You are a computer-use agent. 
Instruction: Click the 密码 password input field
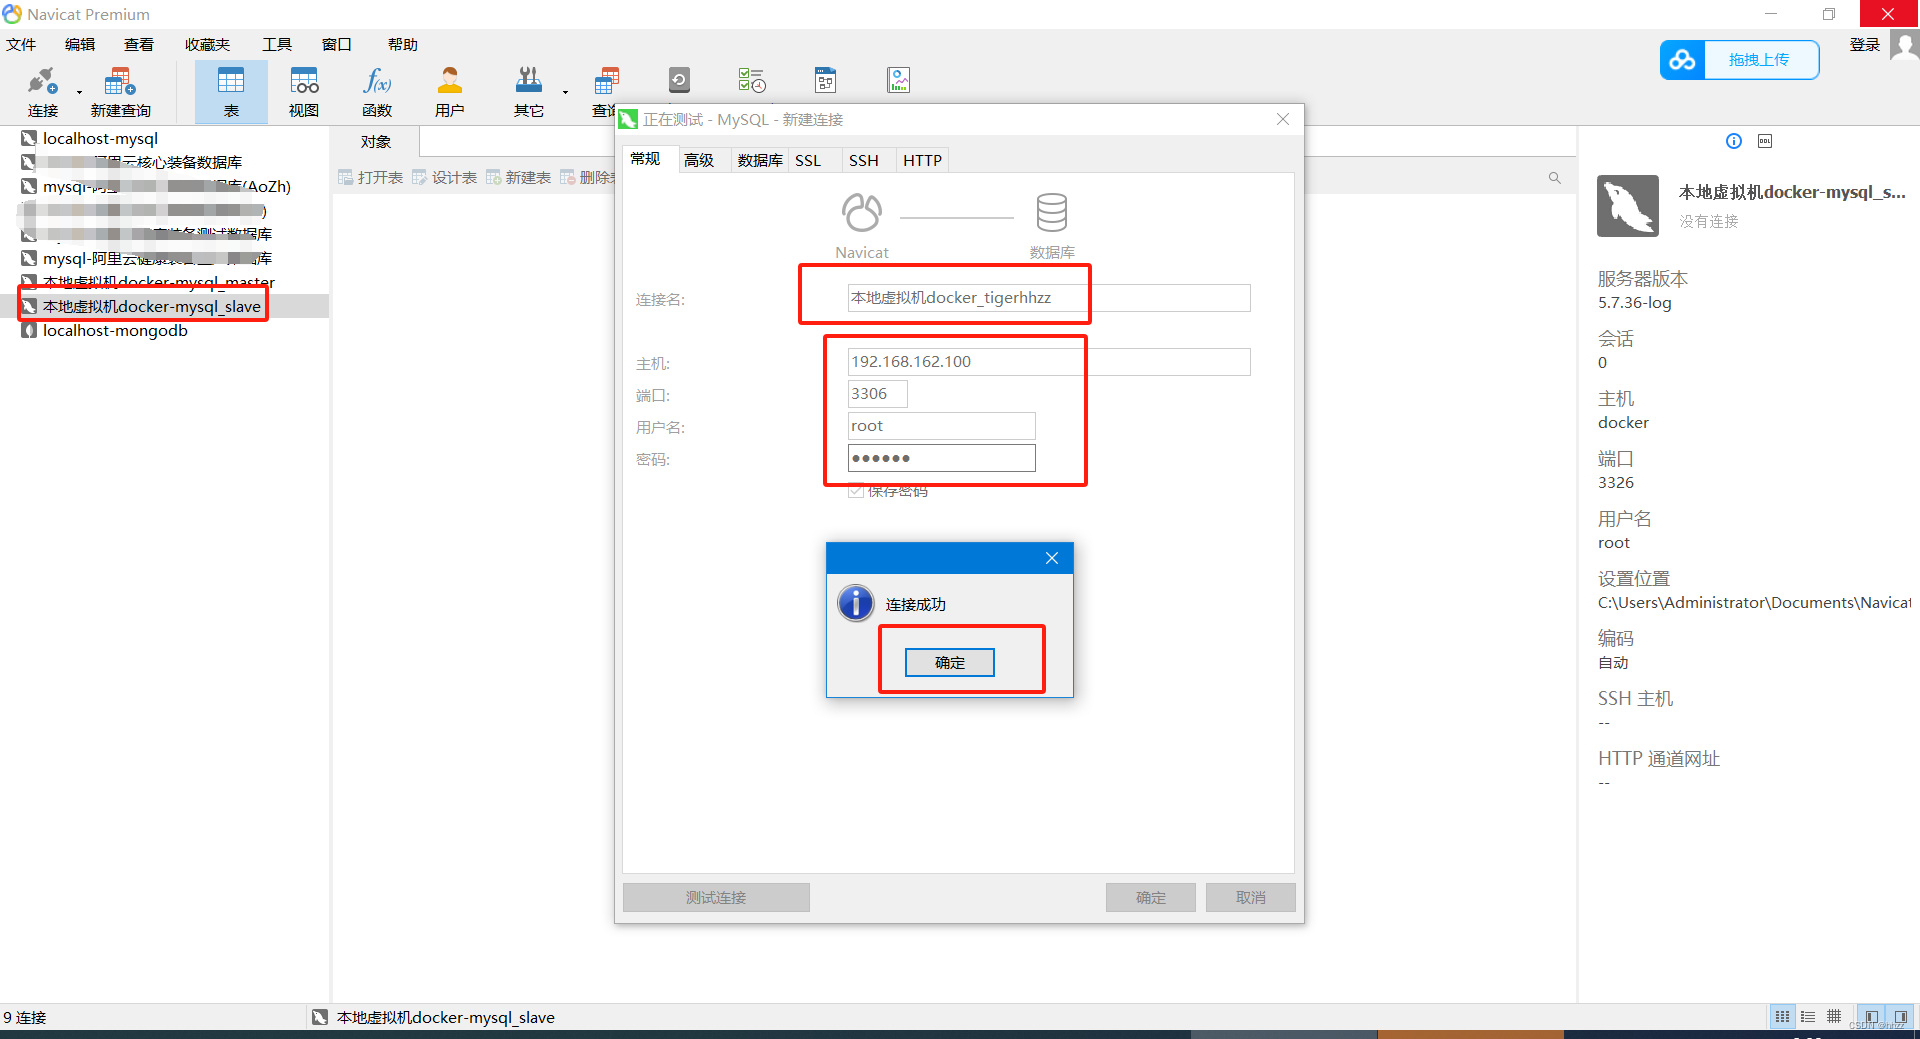[942, 458]
